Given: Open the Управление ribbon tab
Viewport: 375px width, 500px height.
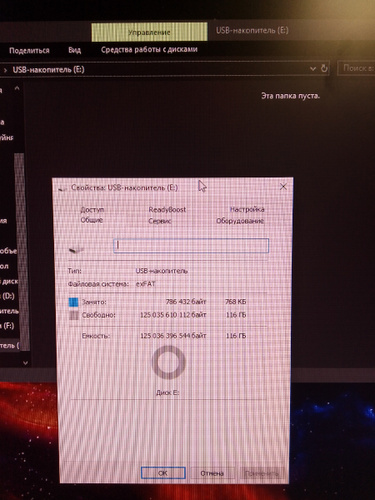Looking at the screenshot, I should (149, 32).
